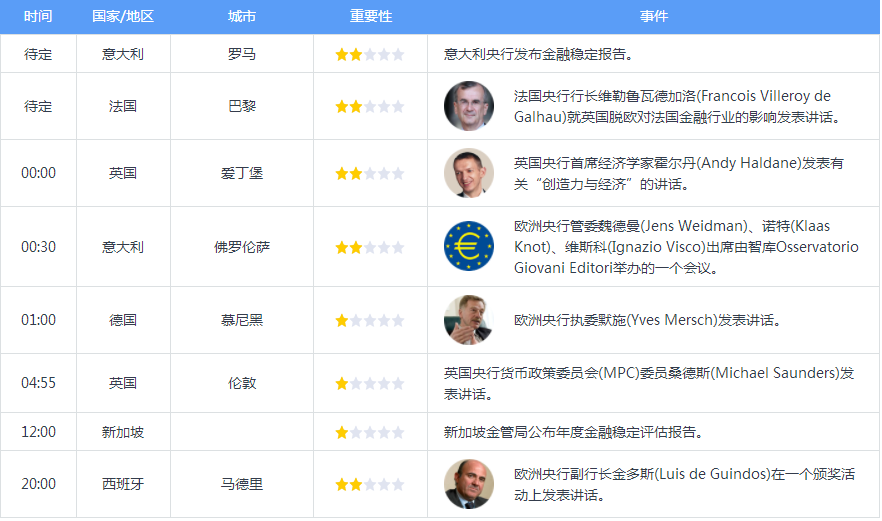Screen dimensions: 882x521
Task: Click the star rating in the 佛罗伦萨 row
Action: [370, 247]
